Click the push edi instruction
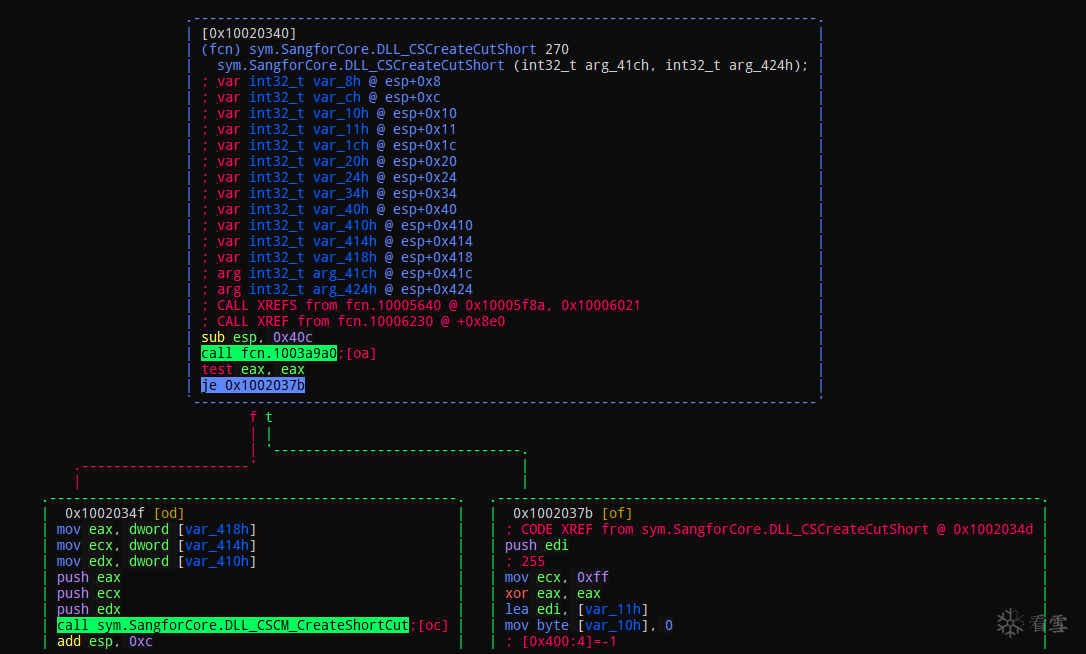Viewport: 1086px width, 654px height. click(537, 545)
